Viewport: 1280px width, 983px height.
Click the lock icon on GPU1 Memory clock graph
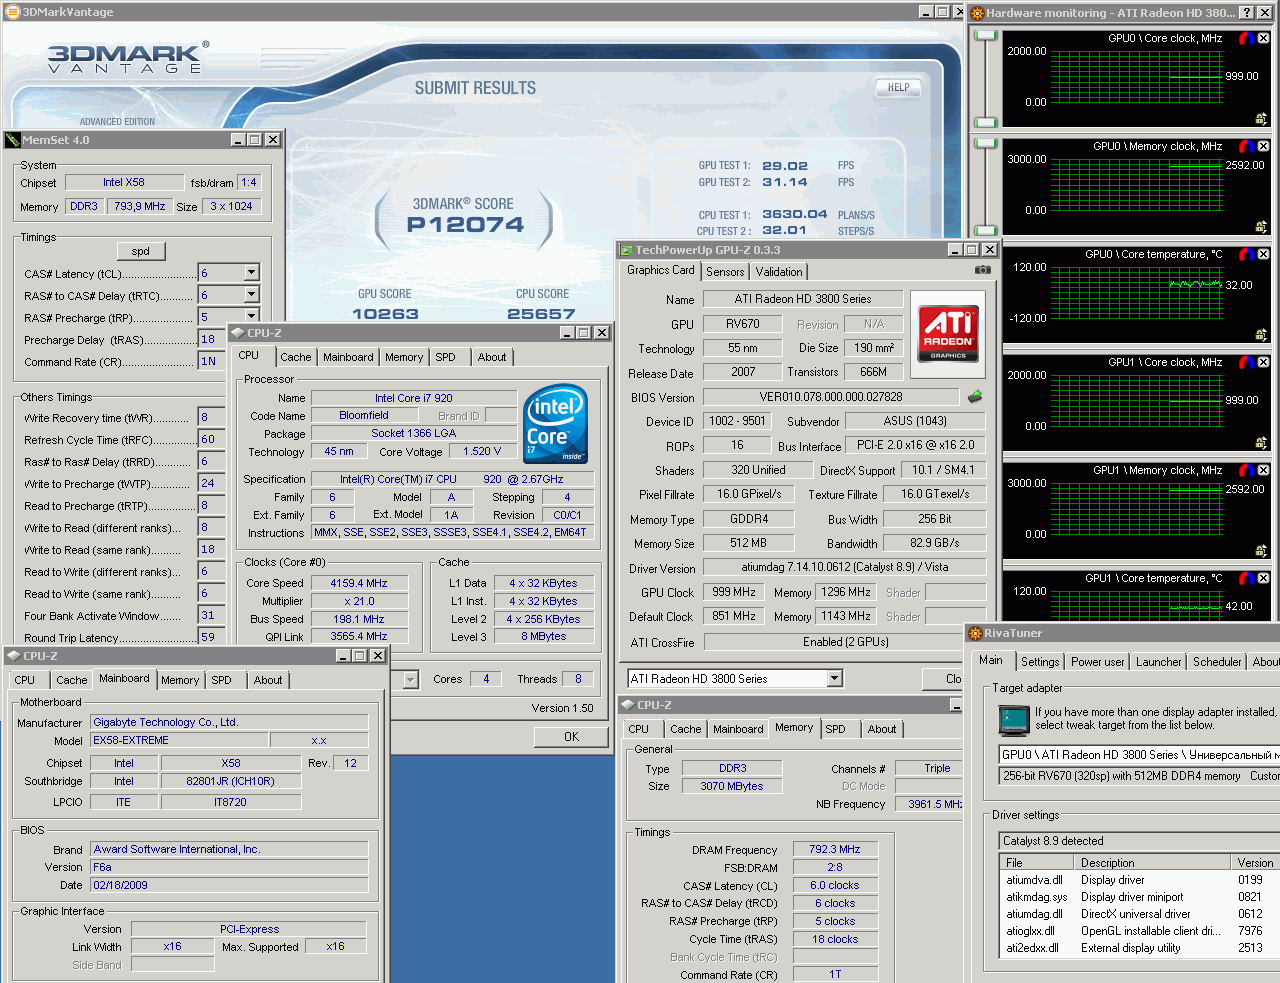1262,551
